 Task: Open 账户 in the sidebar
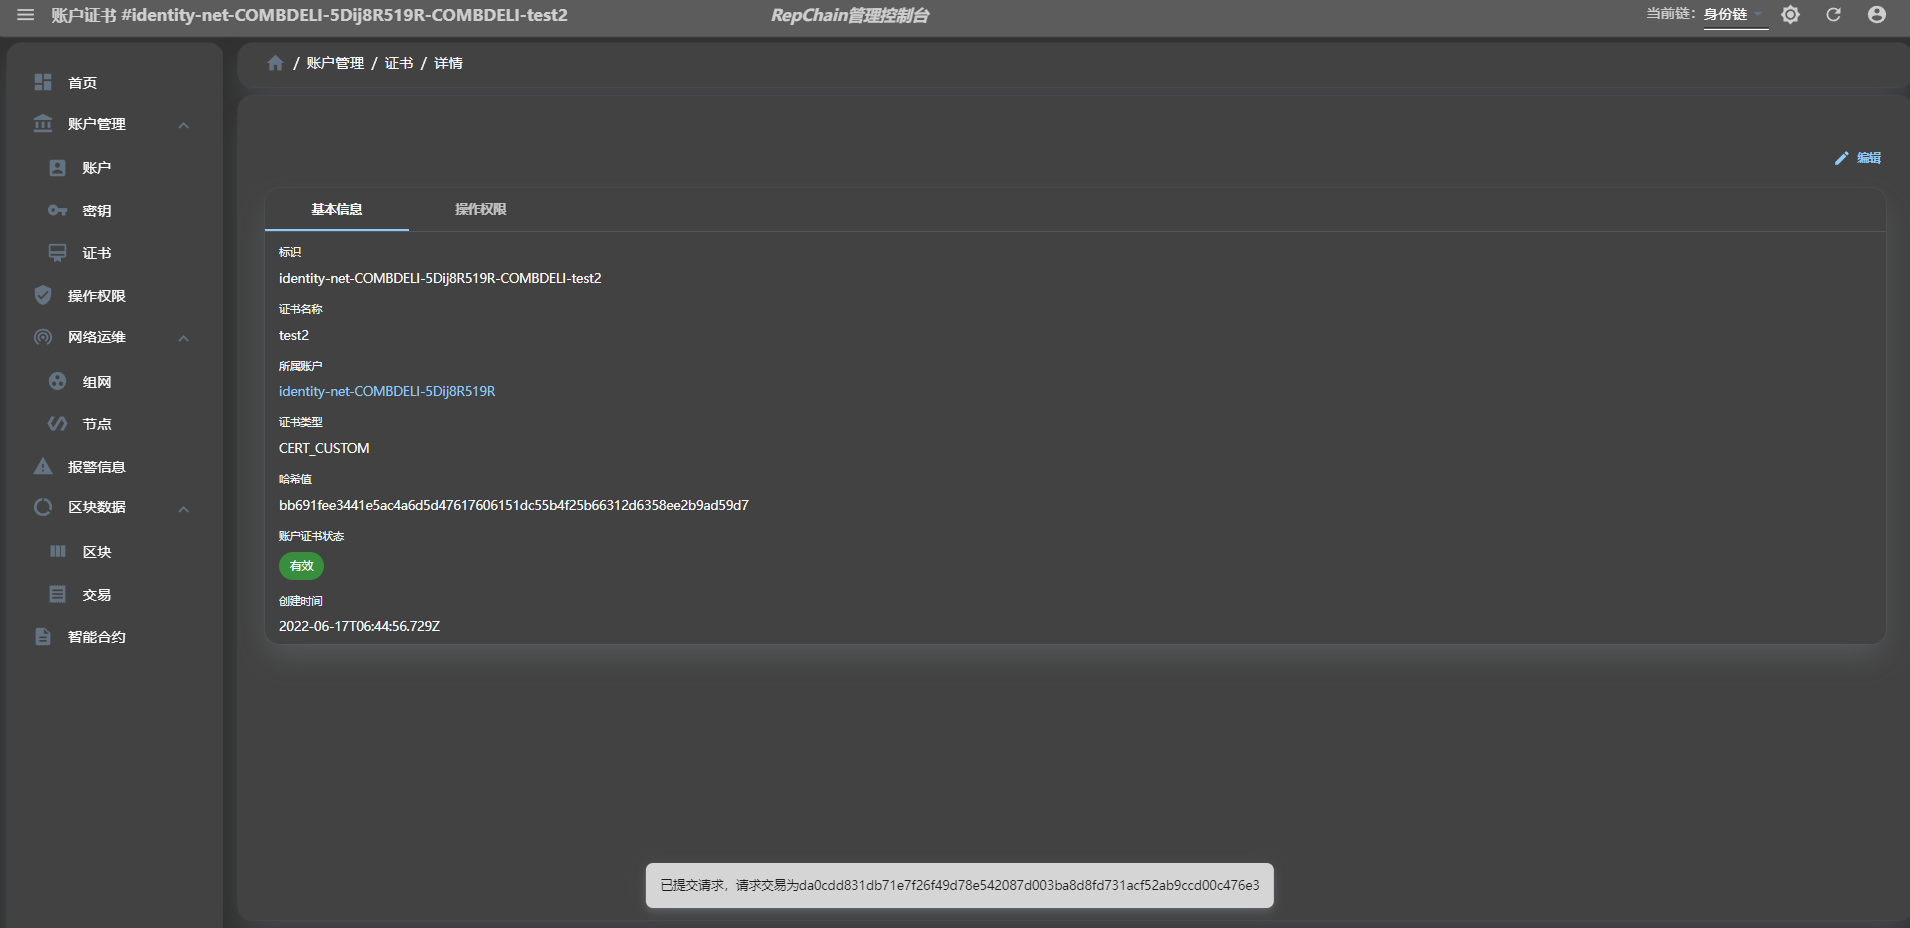coord(96,168)
